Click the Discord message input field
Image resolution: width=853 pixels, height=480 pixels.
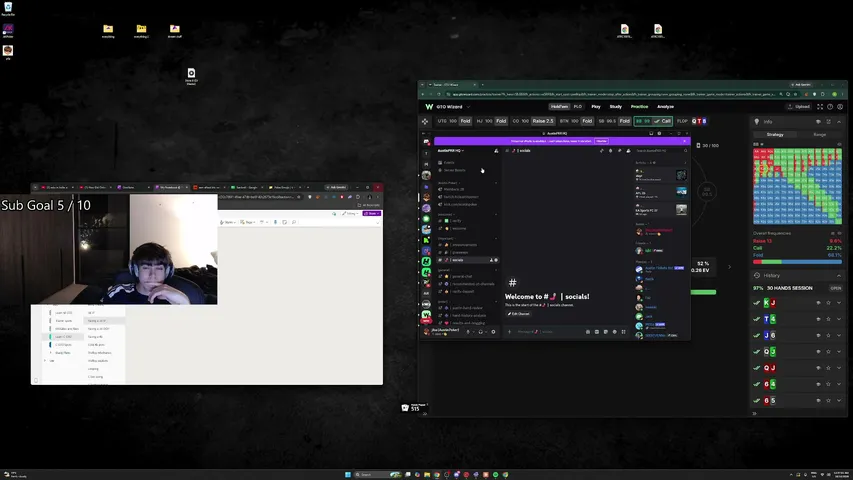[548, 331]
